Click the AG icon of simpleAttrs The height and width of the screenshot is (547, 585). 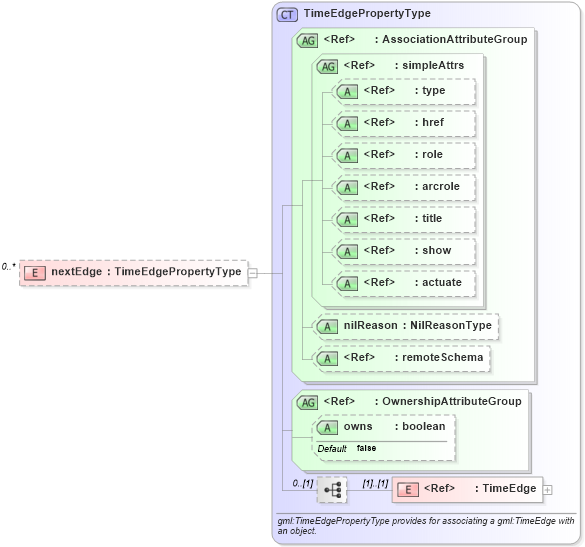coord(327,66)
